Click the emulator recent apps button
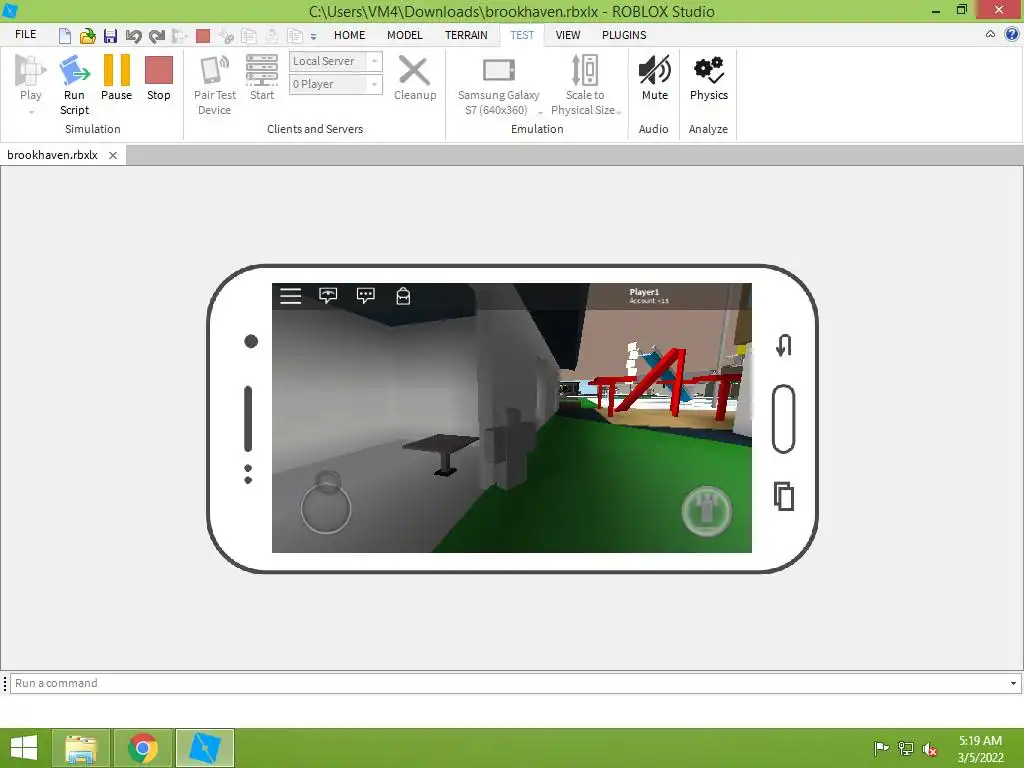This screenshot has height=768, width=1024. coord(784,496)
